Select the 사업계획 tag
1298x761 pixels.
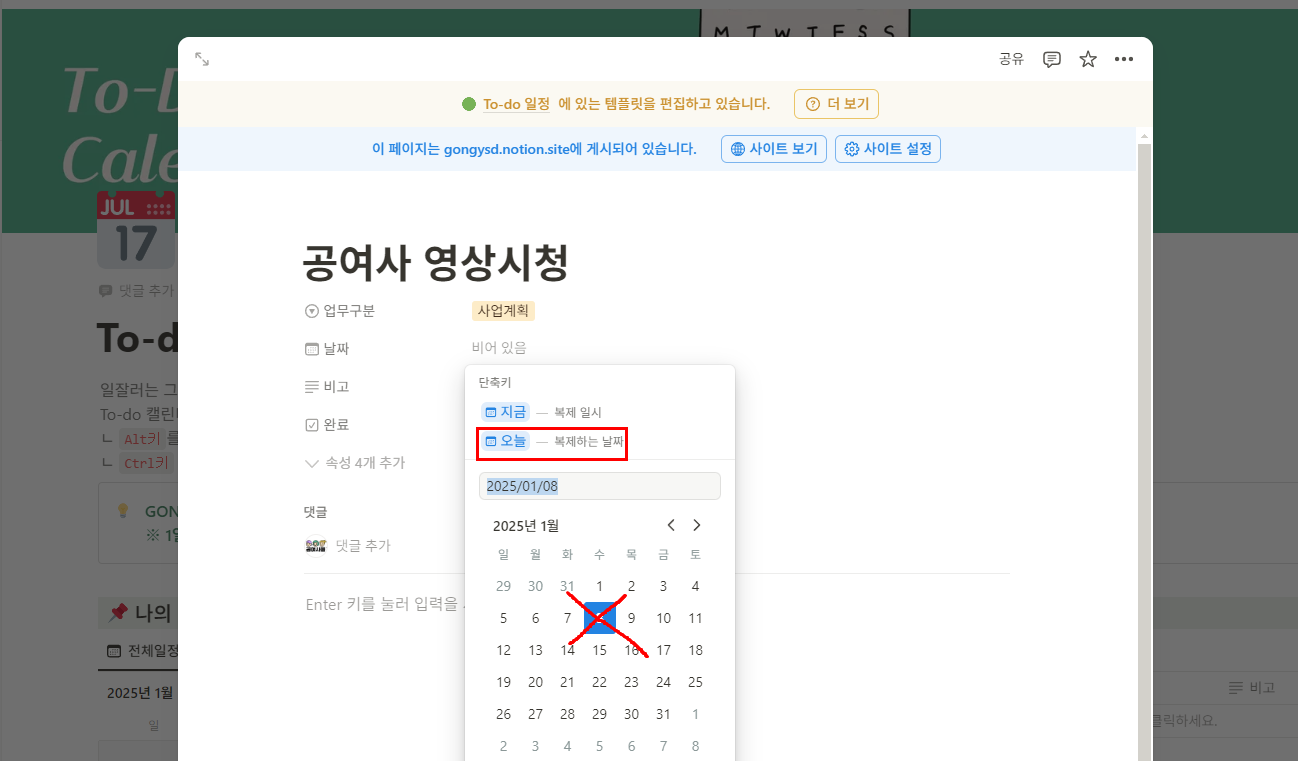pyautogui.click(x=503, y=311)
